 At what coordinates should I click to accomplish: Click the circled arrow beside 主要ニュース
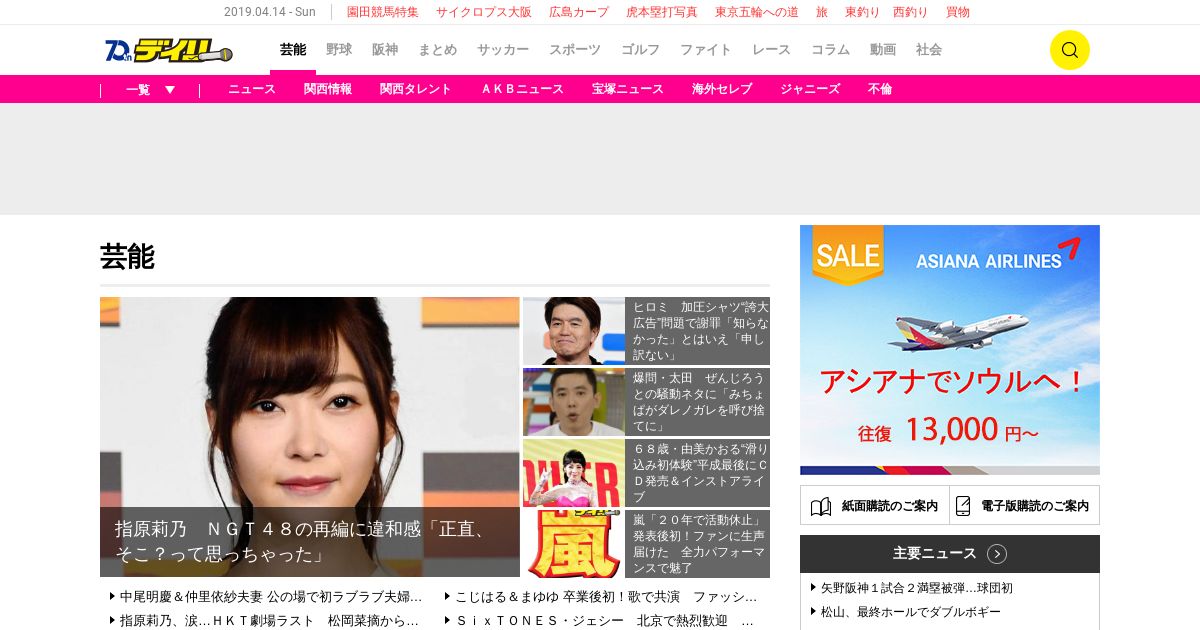point(996,554)
